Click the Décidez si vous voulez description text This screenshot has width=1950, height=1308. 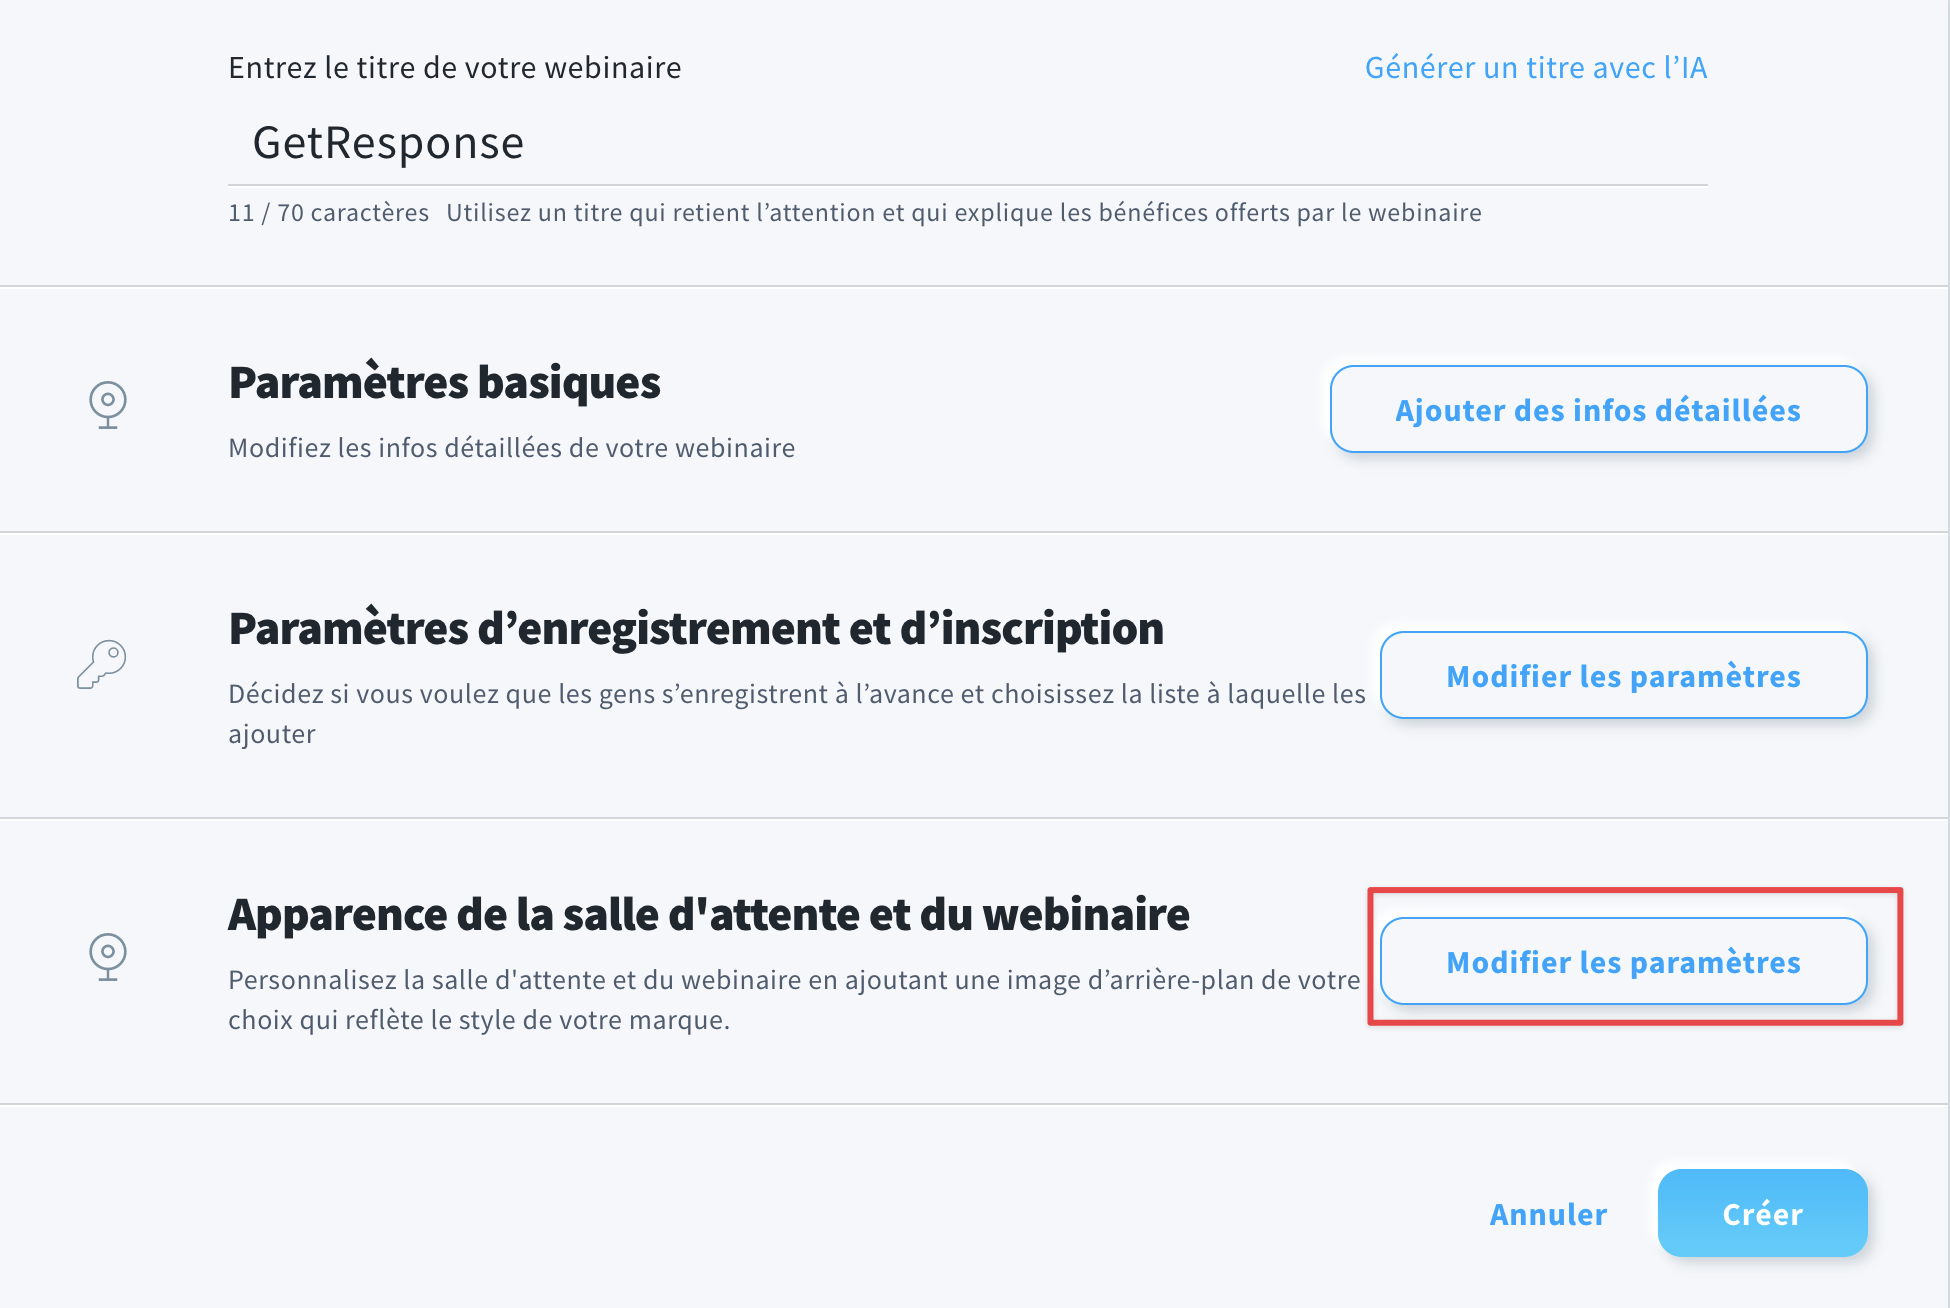click(797, 713)
